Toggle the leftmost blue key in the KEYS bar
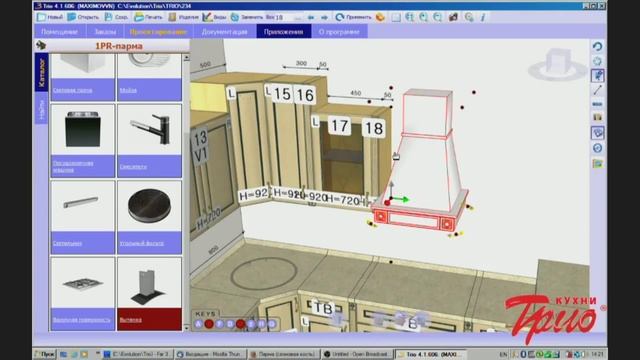The width and height of the screenshot is (640, 360). (x=198, y=324)
